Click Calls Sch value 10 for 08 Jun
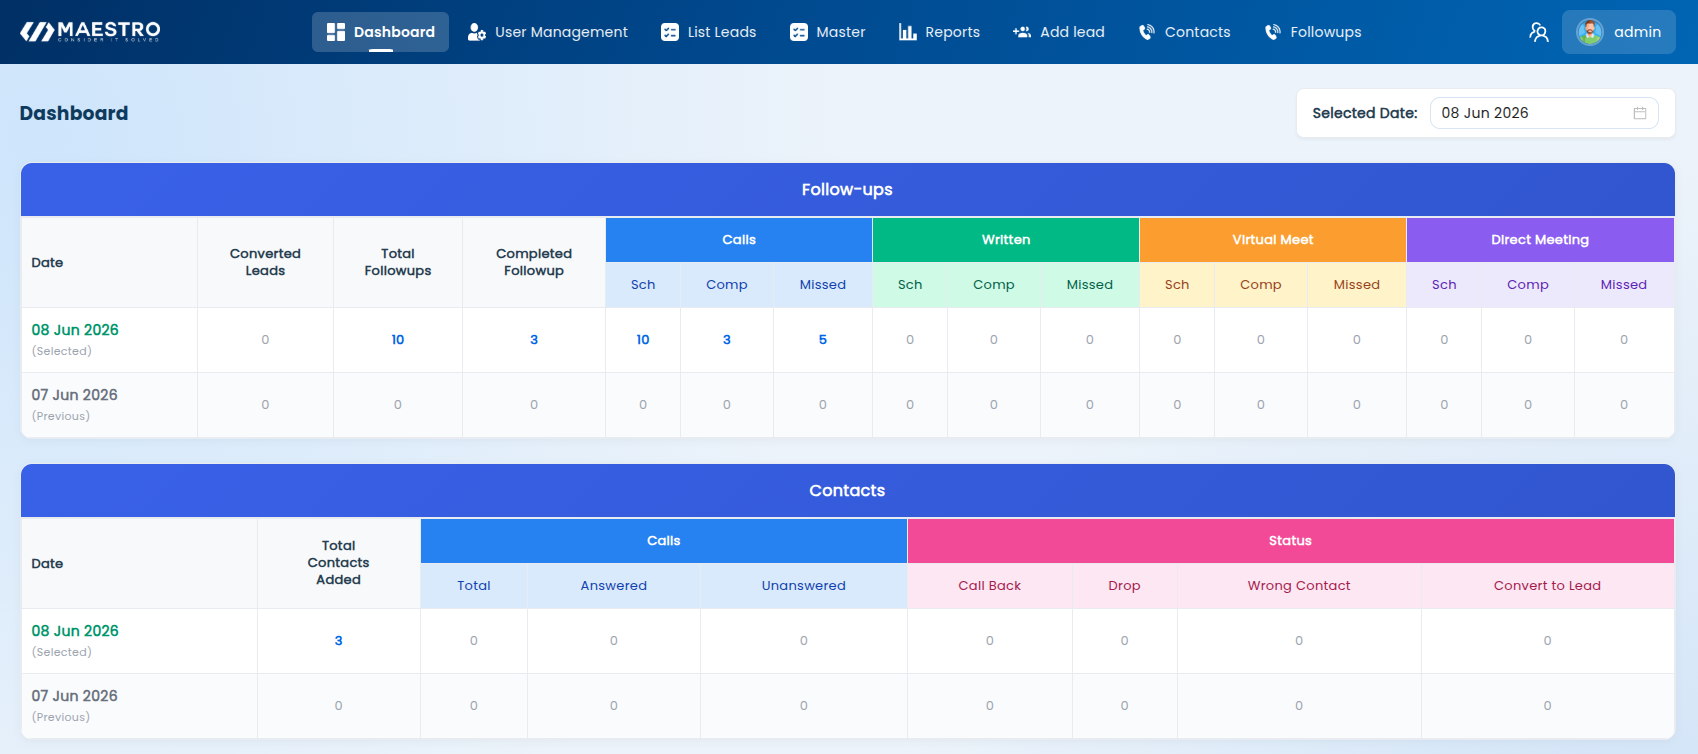This screenshot has height=754, width=1698. click(643, 340)
